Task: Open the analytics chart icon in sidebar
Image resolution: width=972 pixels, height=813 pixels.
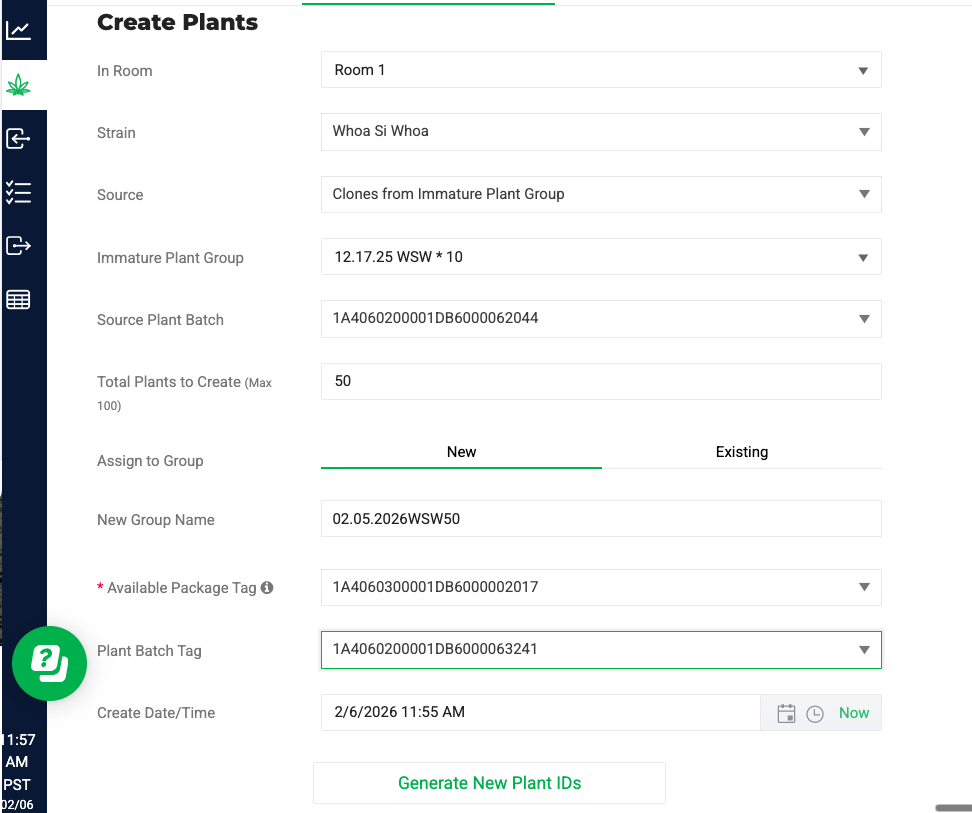Action: point(22,30)
